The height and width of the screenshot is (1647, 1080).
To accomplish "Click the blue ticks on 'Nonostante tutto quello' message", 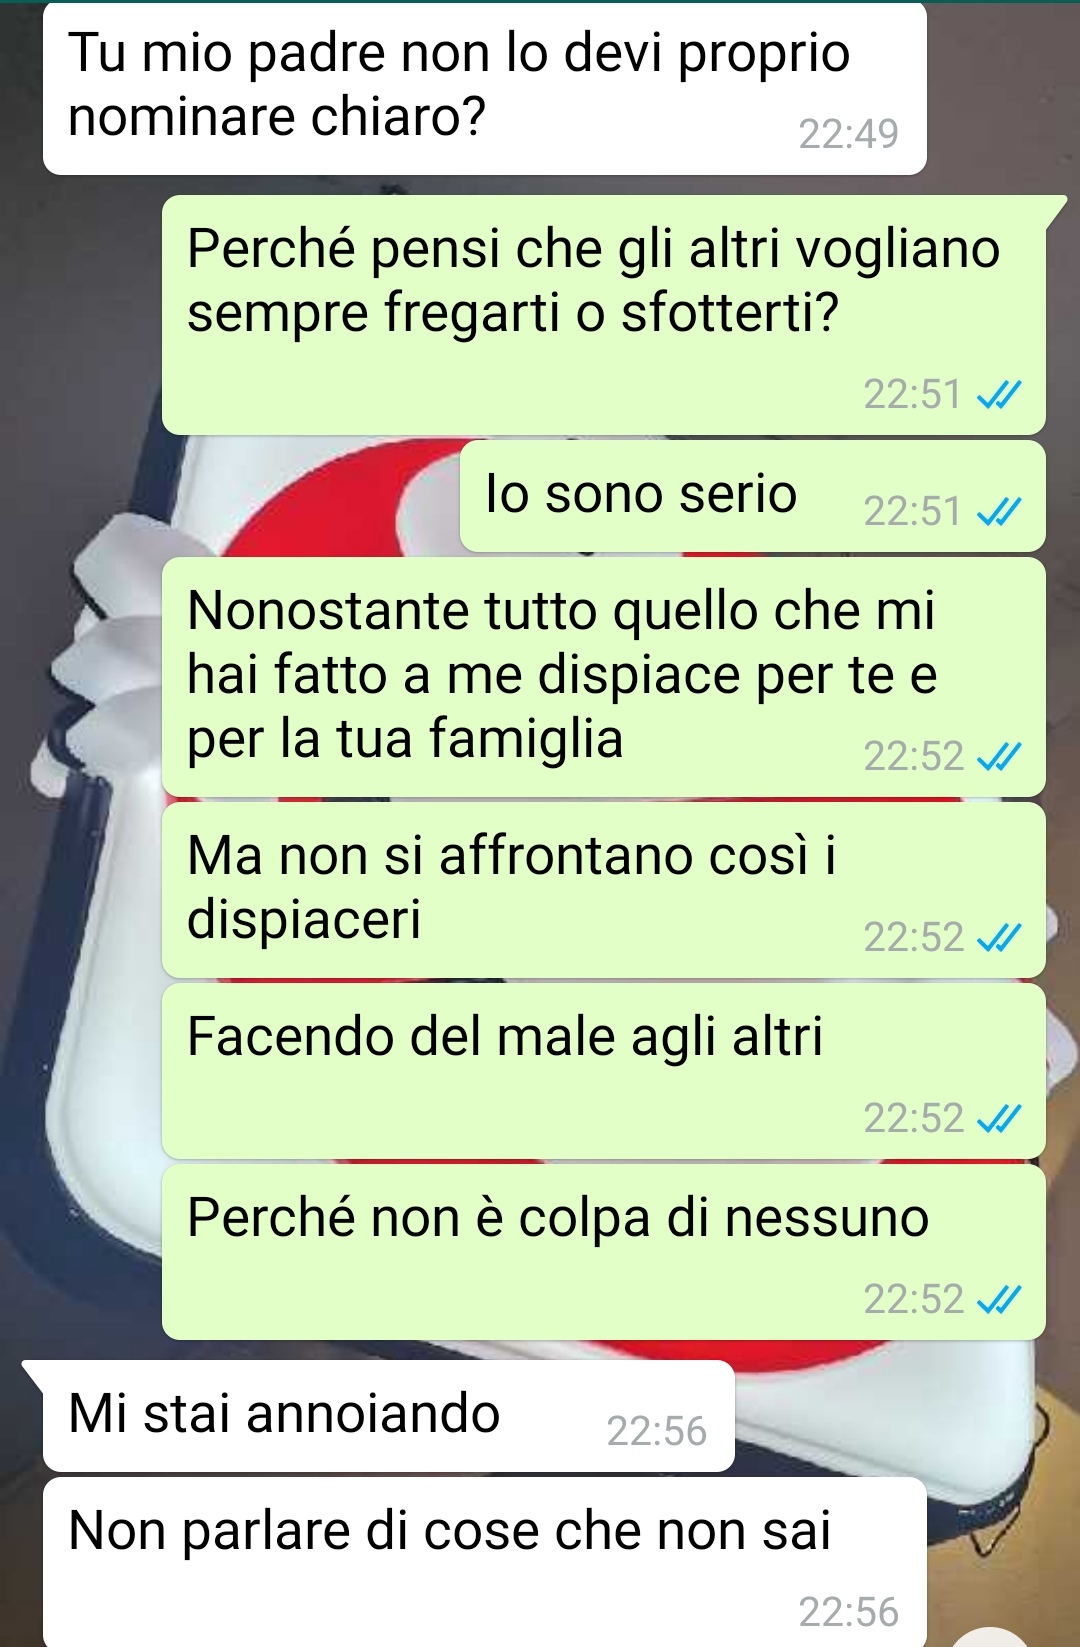I will point(999,757).
